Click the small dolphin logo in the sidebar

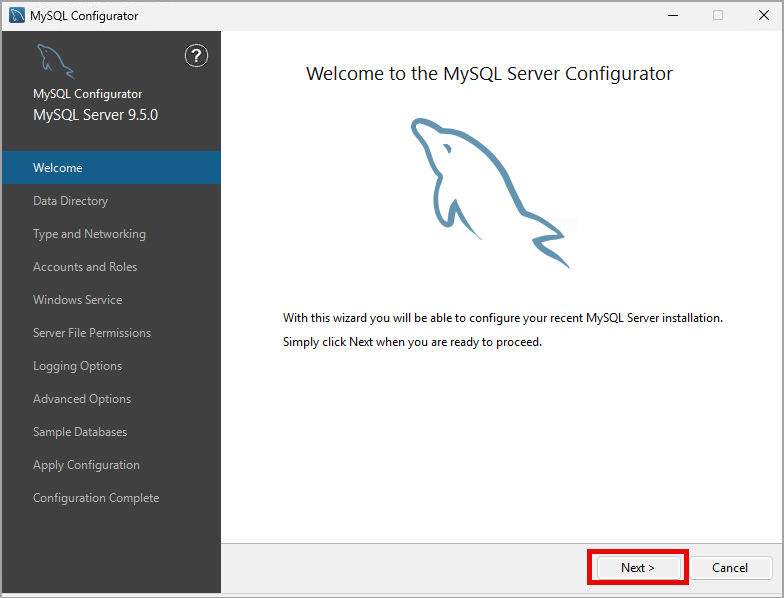55,63
